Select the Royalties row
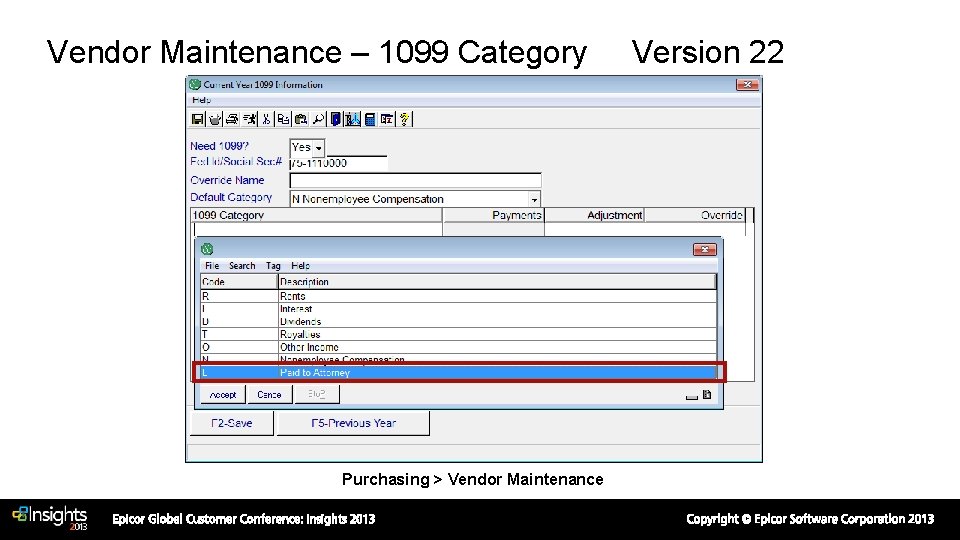The image size is (960, 540). (458, 334)
